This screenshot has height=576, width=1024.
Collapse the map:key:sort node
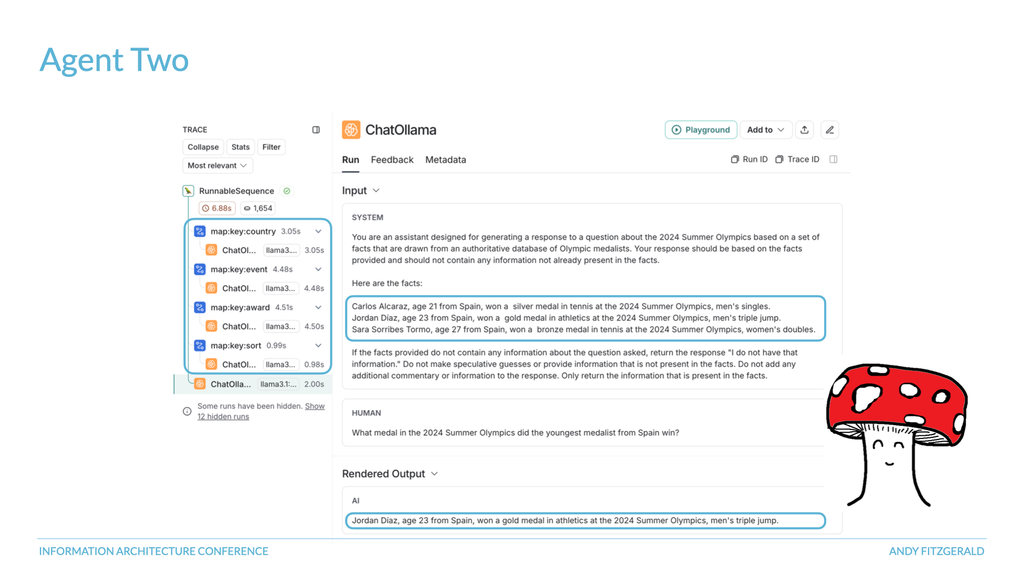(318, 345)
